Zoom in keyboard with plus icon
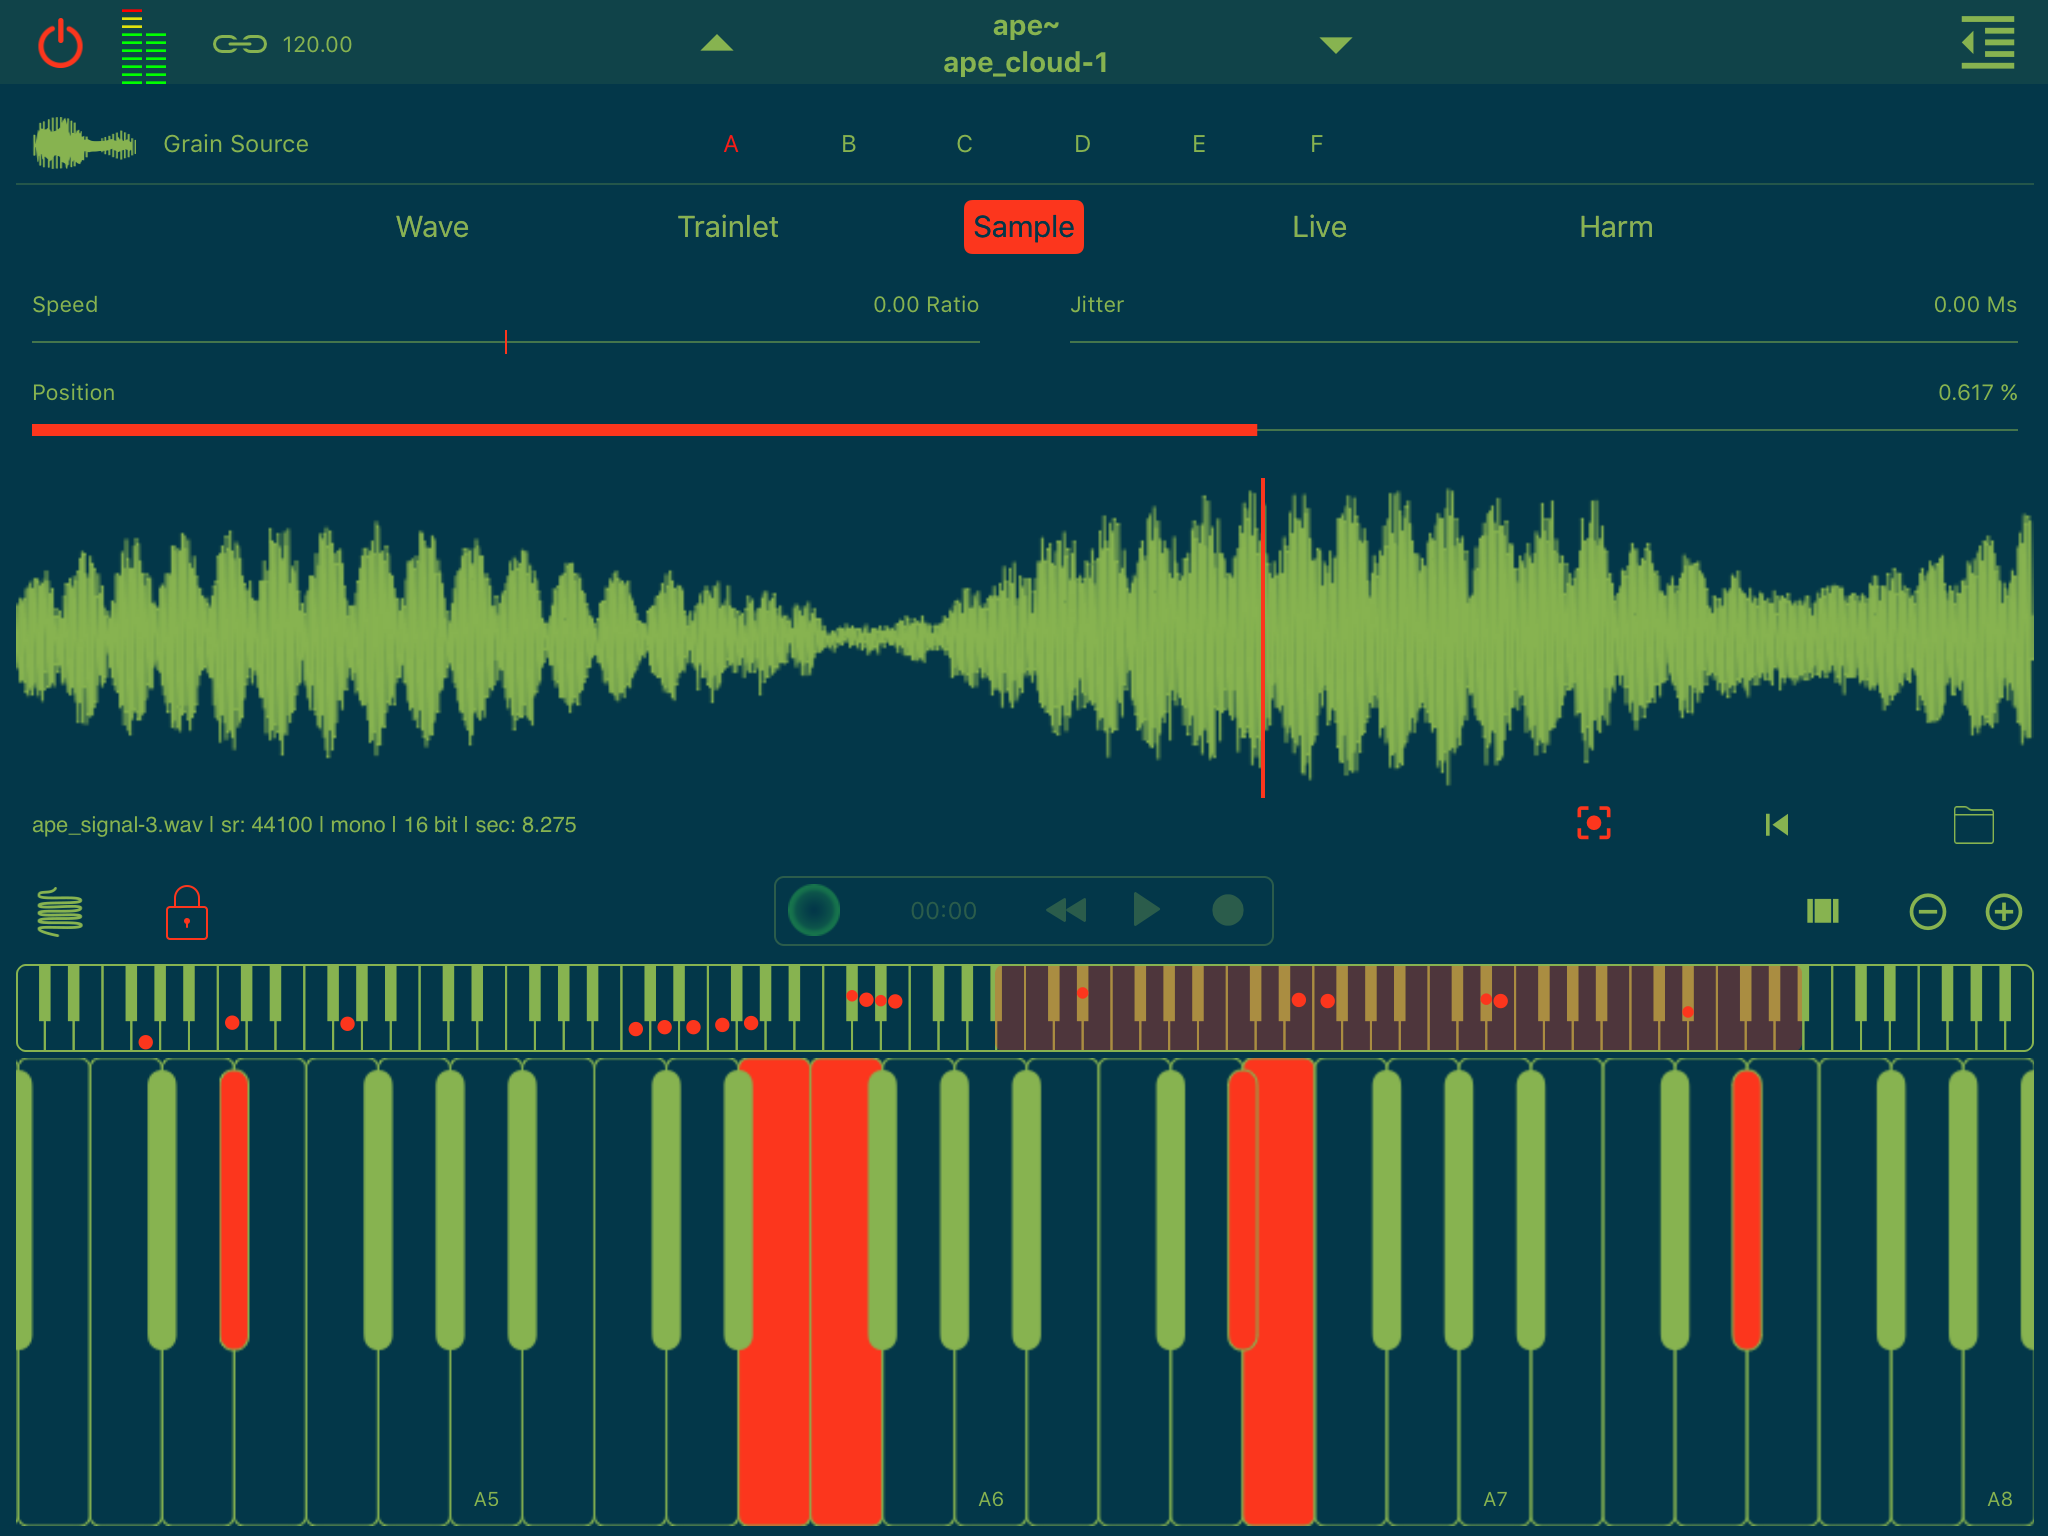This screenshot has height=1536, width=2048. click(x=2003, y=911)
